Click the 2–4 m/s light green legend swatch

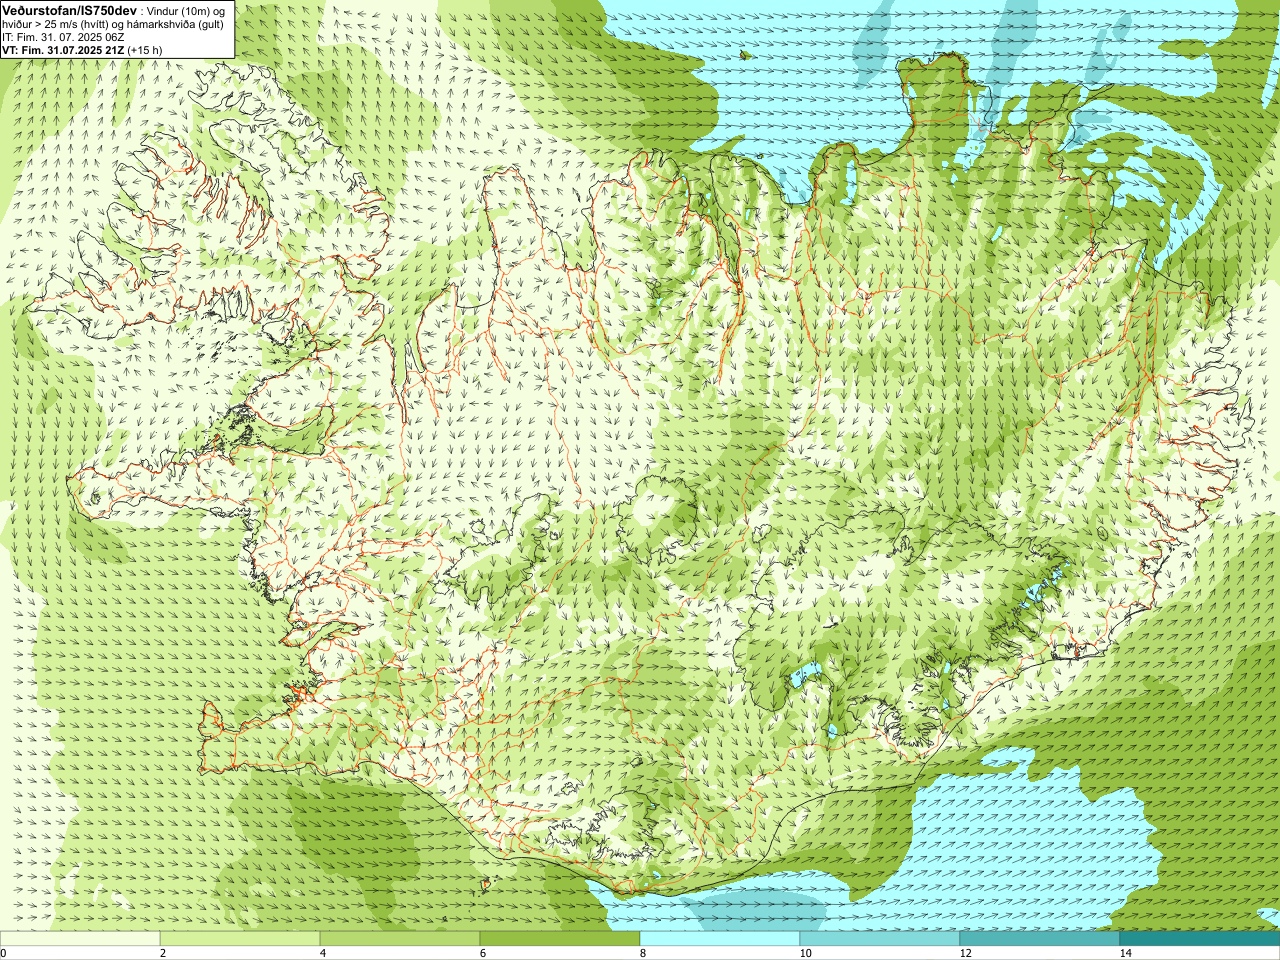click(240, 939)
